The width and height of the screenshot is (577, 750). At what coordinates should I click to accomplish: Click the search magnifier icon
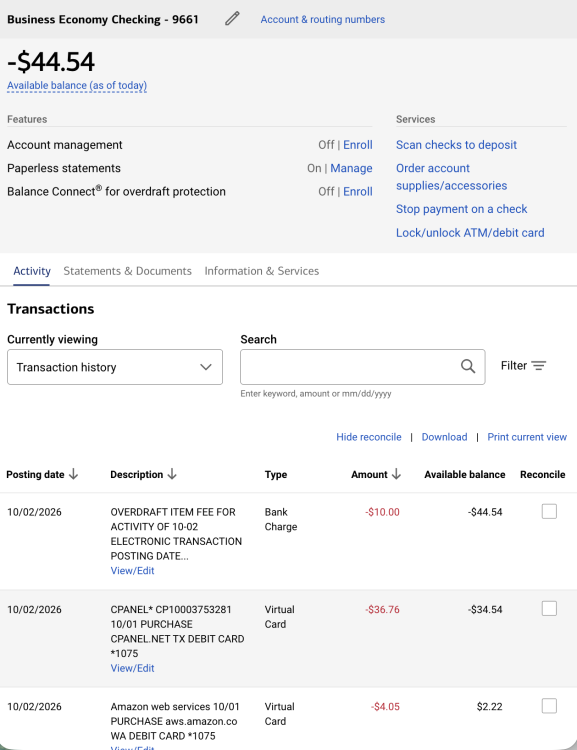pos(468,366)
